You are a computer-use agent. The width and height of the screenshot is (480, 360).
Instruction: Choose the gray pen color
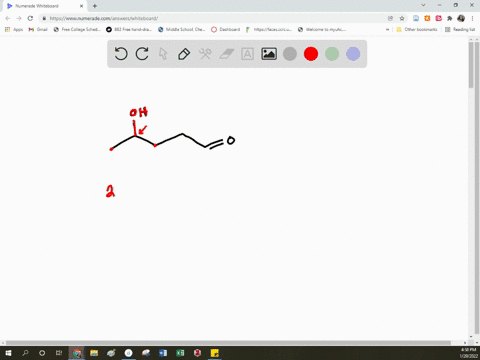click(x=290, y=54)
